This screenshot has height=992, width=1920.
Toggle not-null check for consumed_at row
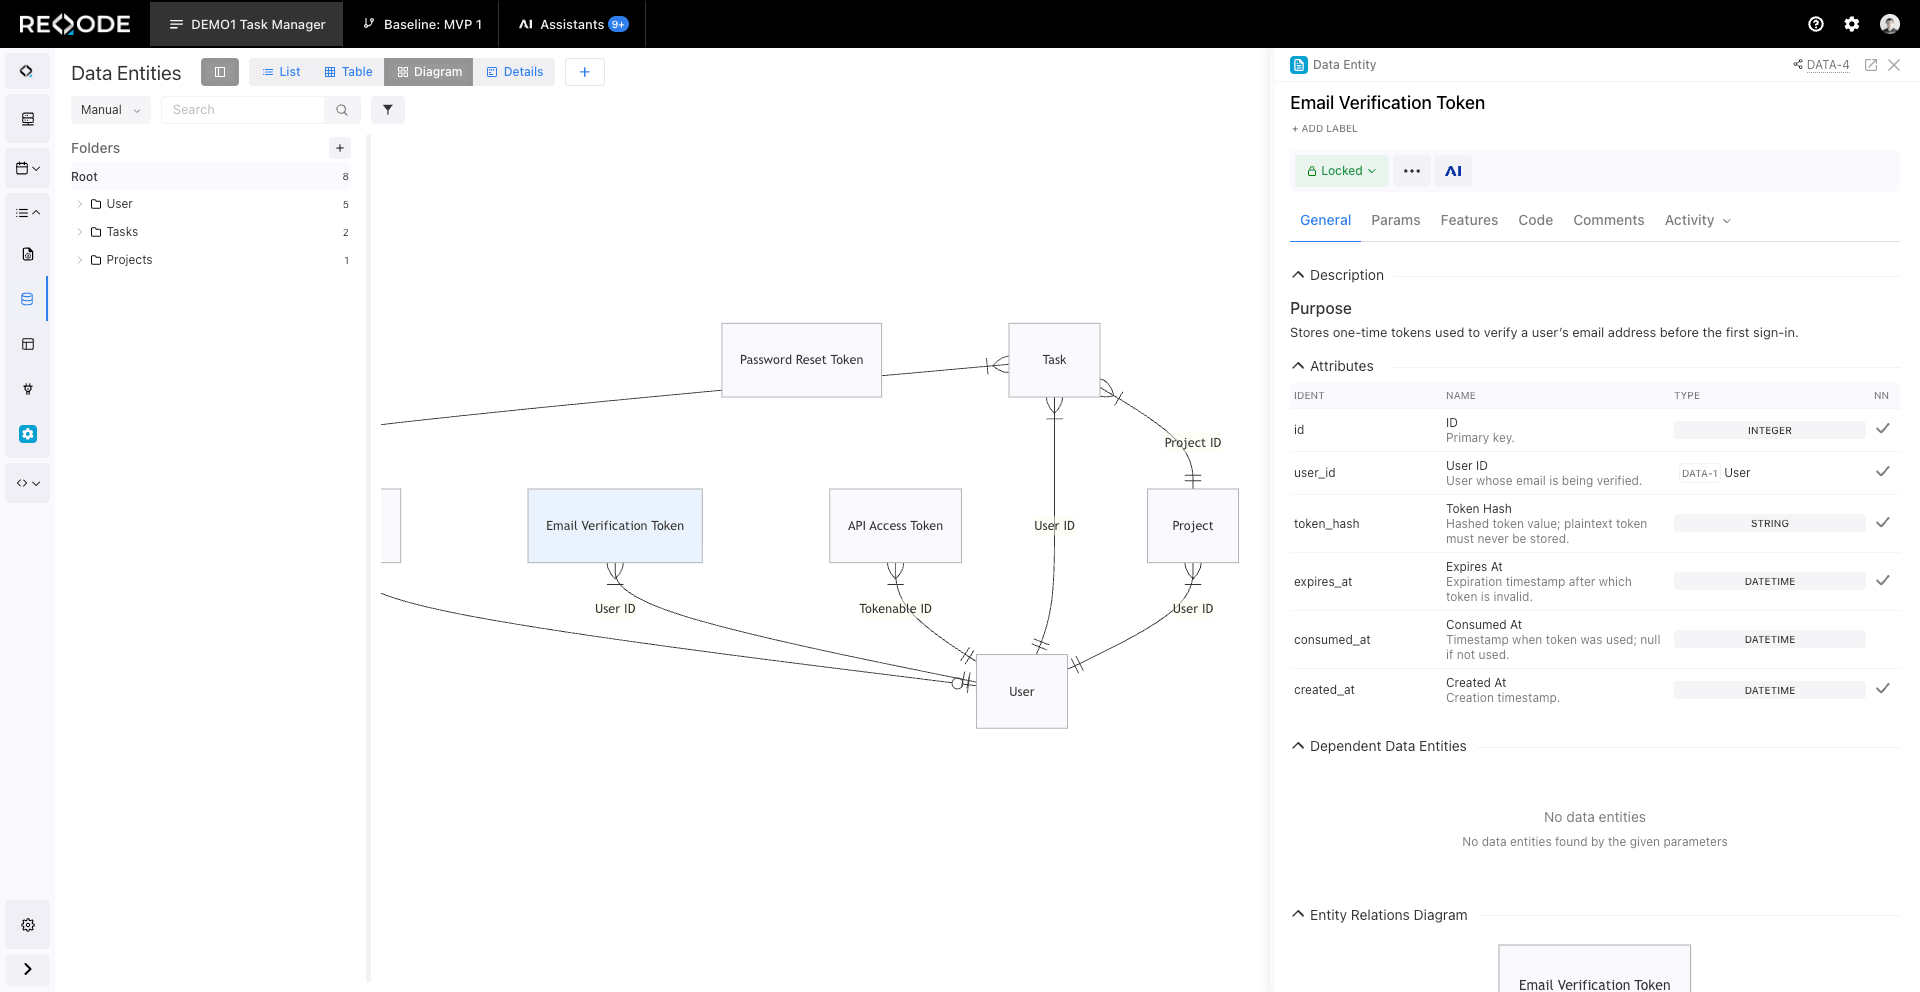tap(1882, 640)
